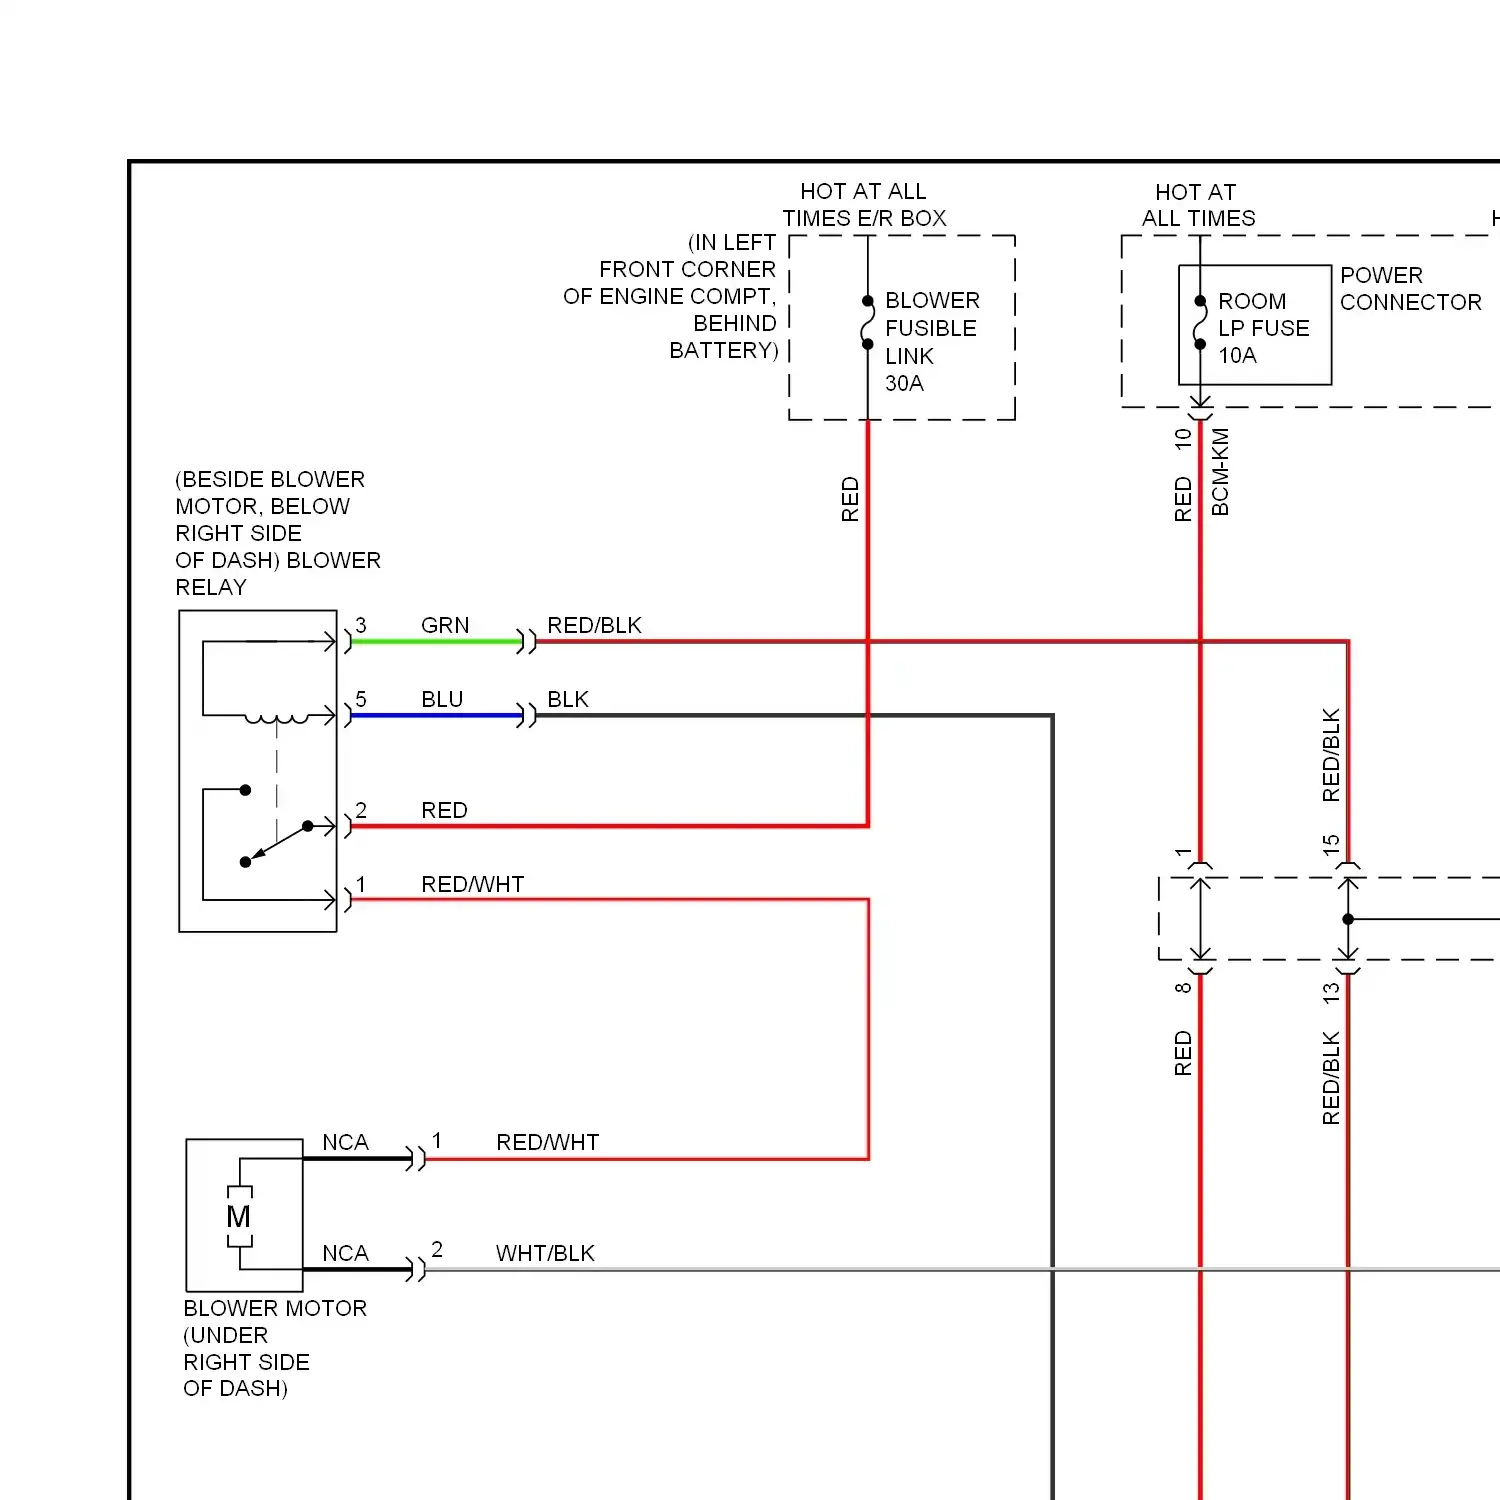Click connector pin number 10 under power connector

pos(1183,438)
